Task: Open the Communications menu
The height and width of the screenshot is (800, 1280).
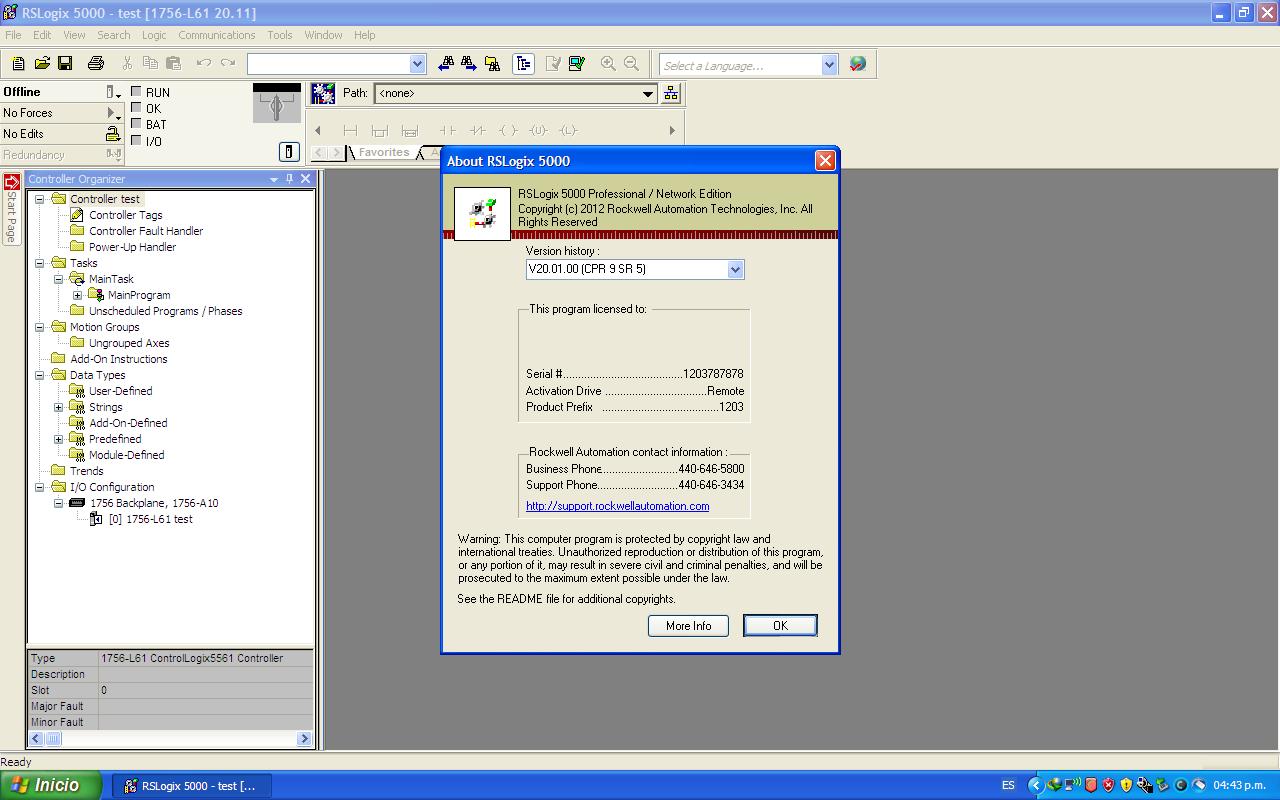Action: click(x=217, y=35)
